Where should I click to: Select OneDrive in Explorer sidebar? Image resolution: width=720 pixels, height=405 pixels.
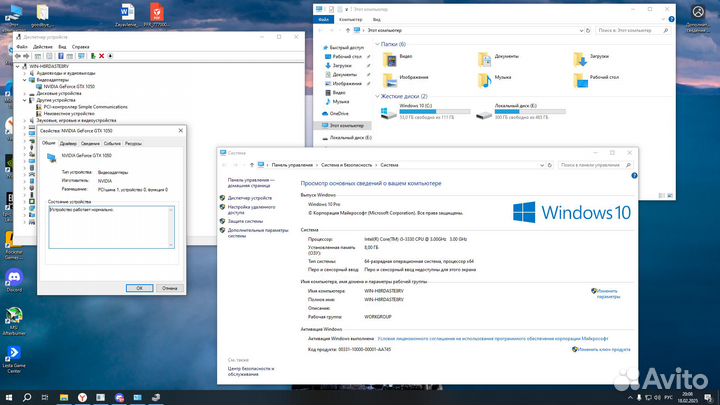pos(339,113)
